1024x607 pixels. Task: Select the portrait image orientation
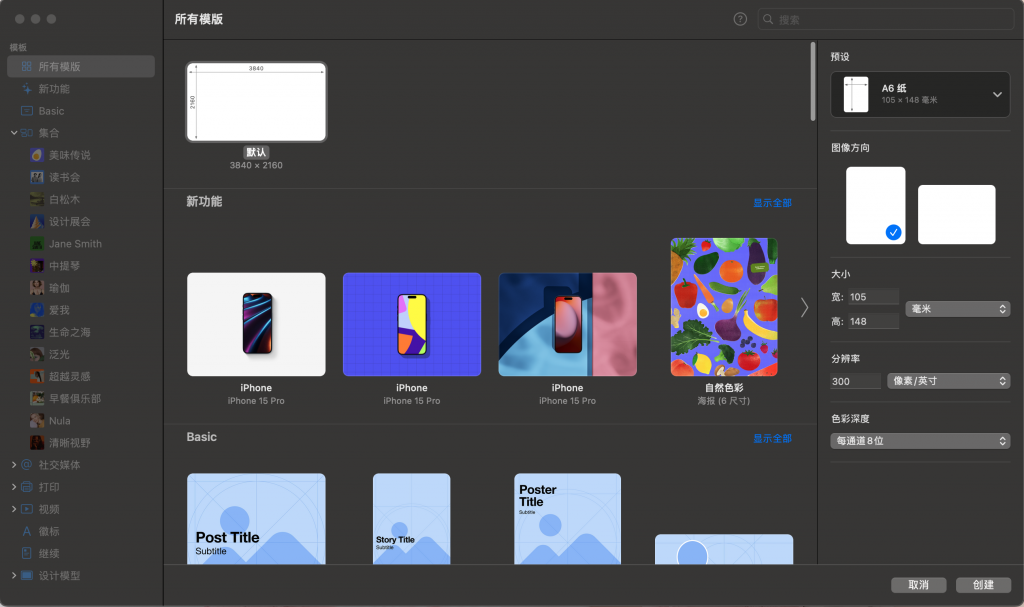click(x=875, y=203)
